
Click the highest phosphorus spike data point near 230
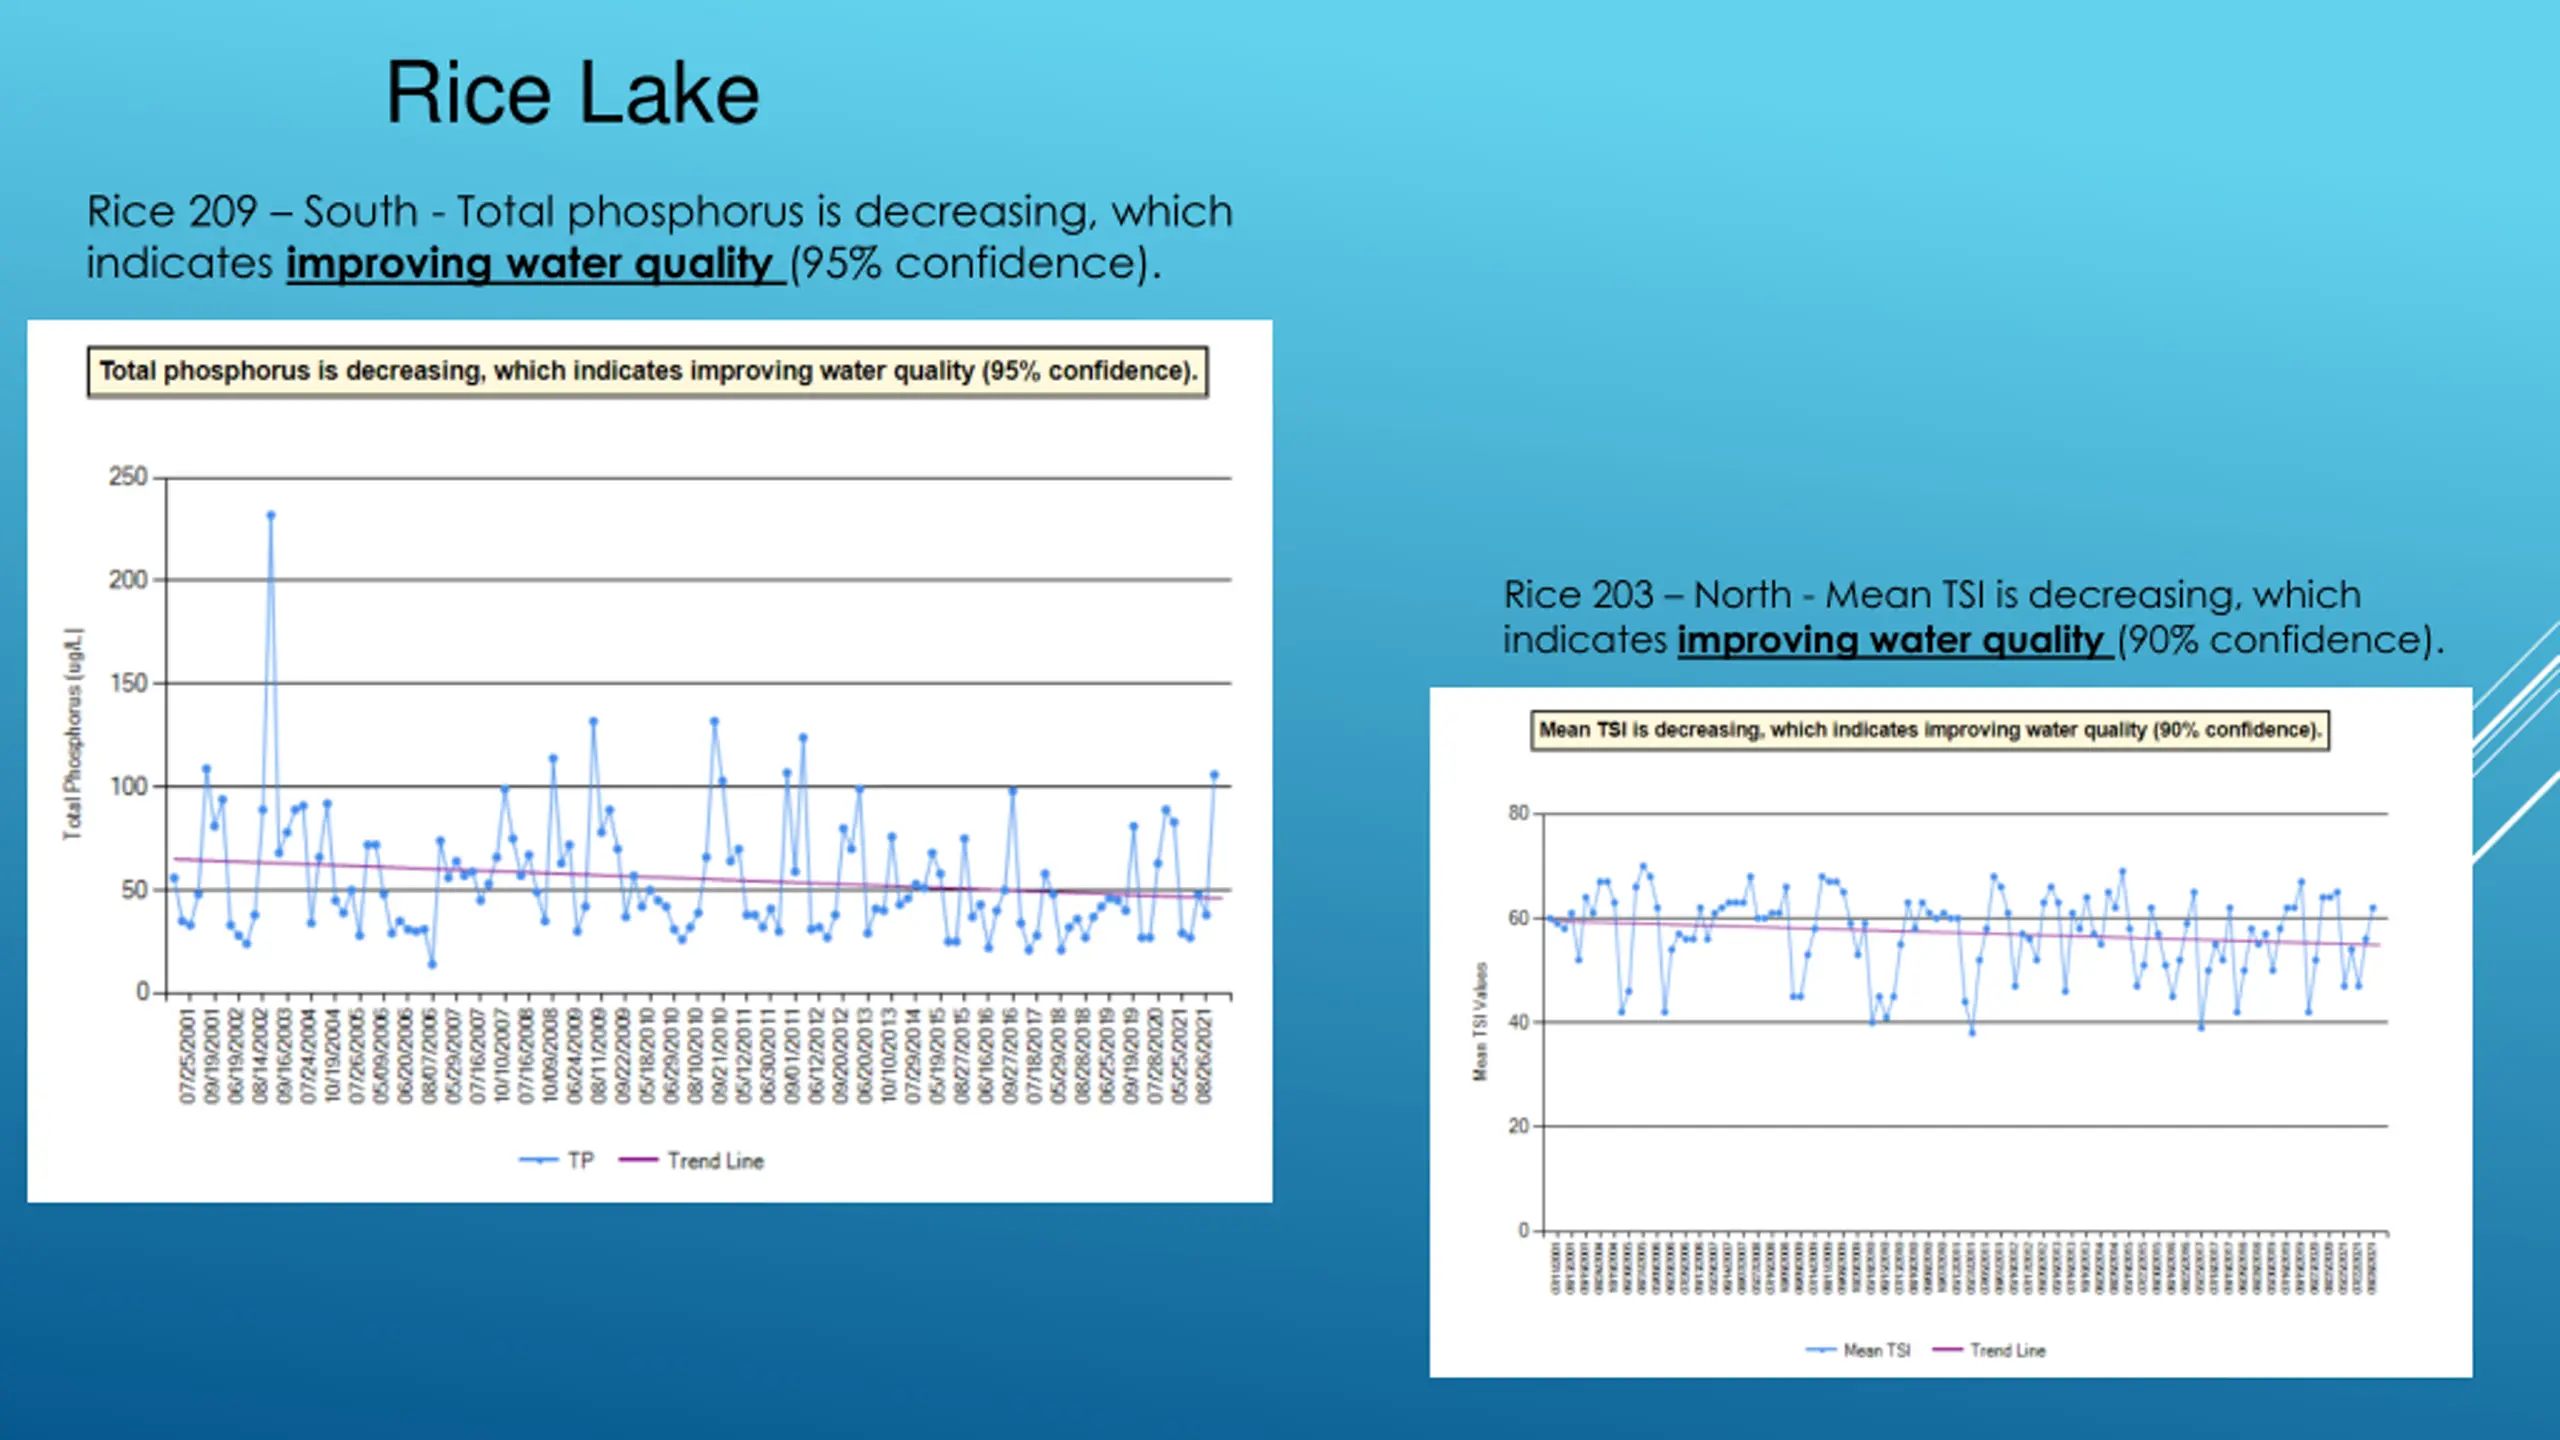(x=270, y=515)
